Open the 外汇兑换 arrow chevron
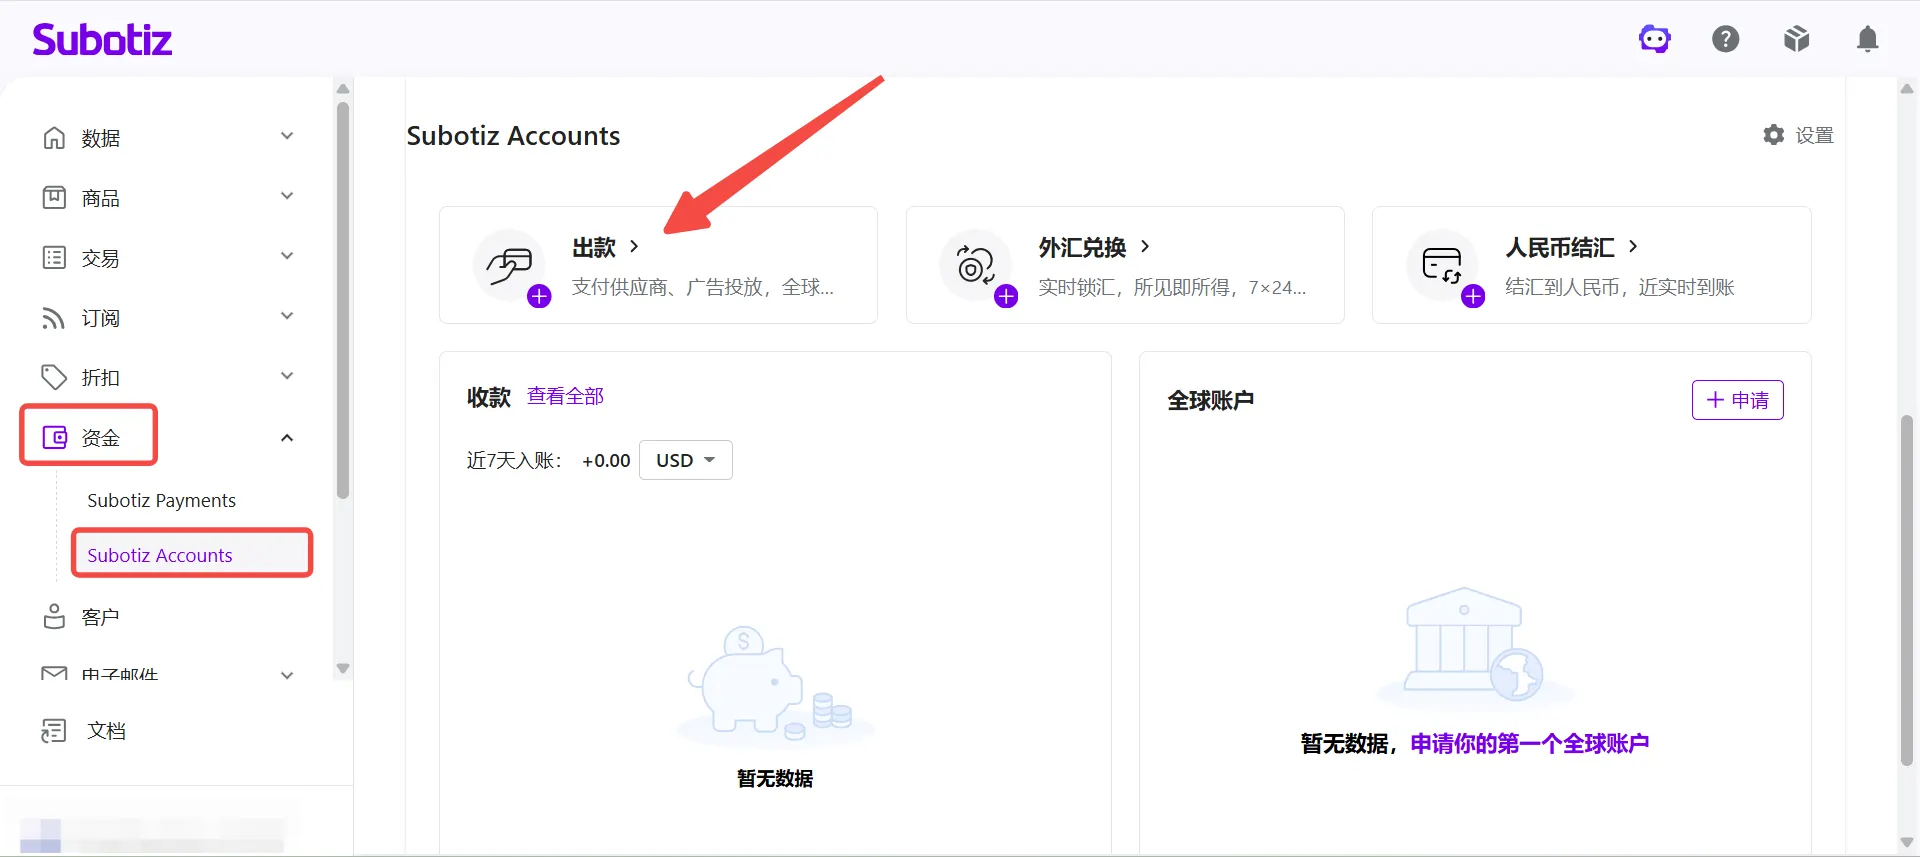 point(1145,246)
